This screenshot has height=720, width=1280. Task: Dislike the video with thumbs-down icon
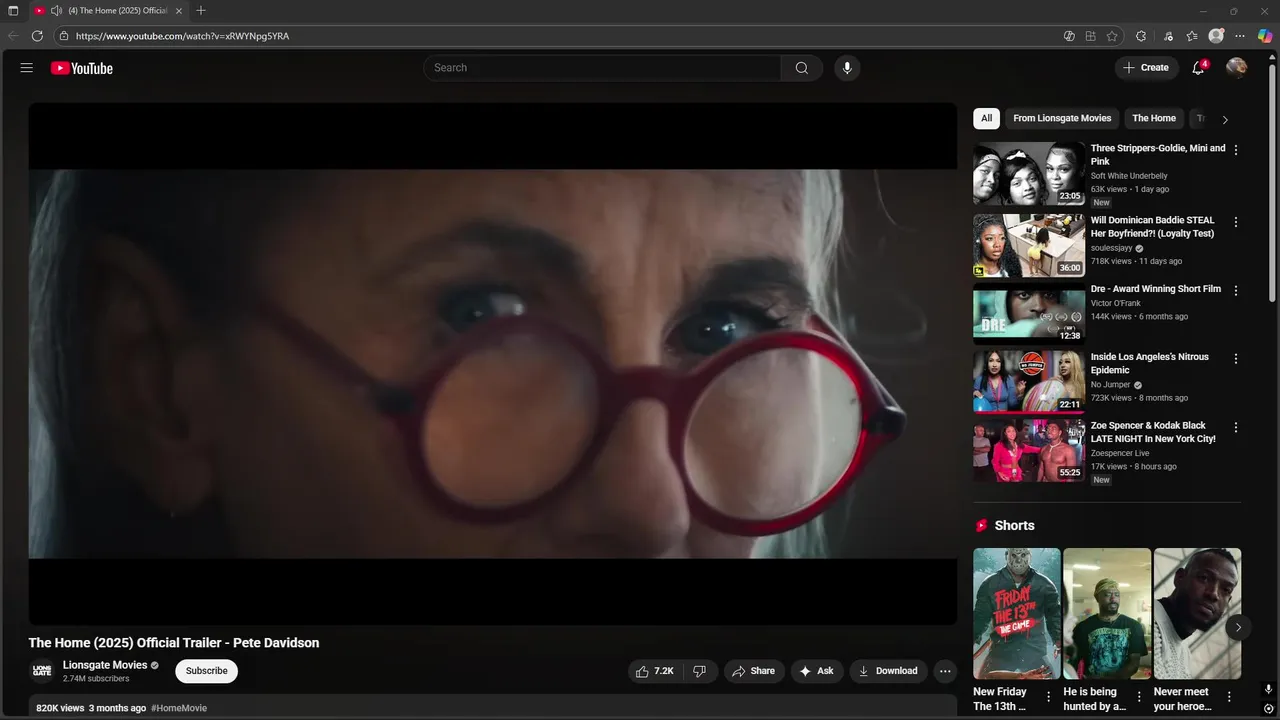click(x=700, y=671)
